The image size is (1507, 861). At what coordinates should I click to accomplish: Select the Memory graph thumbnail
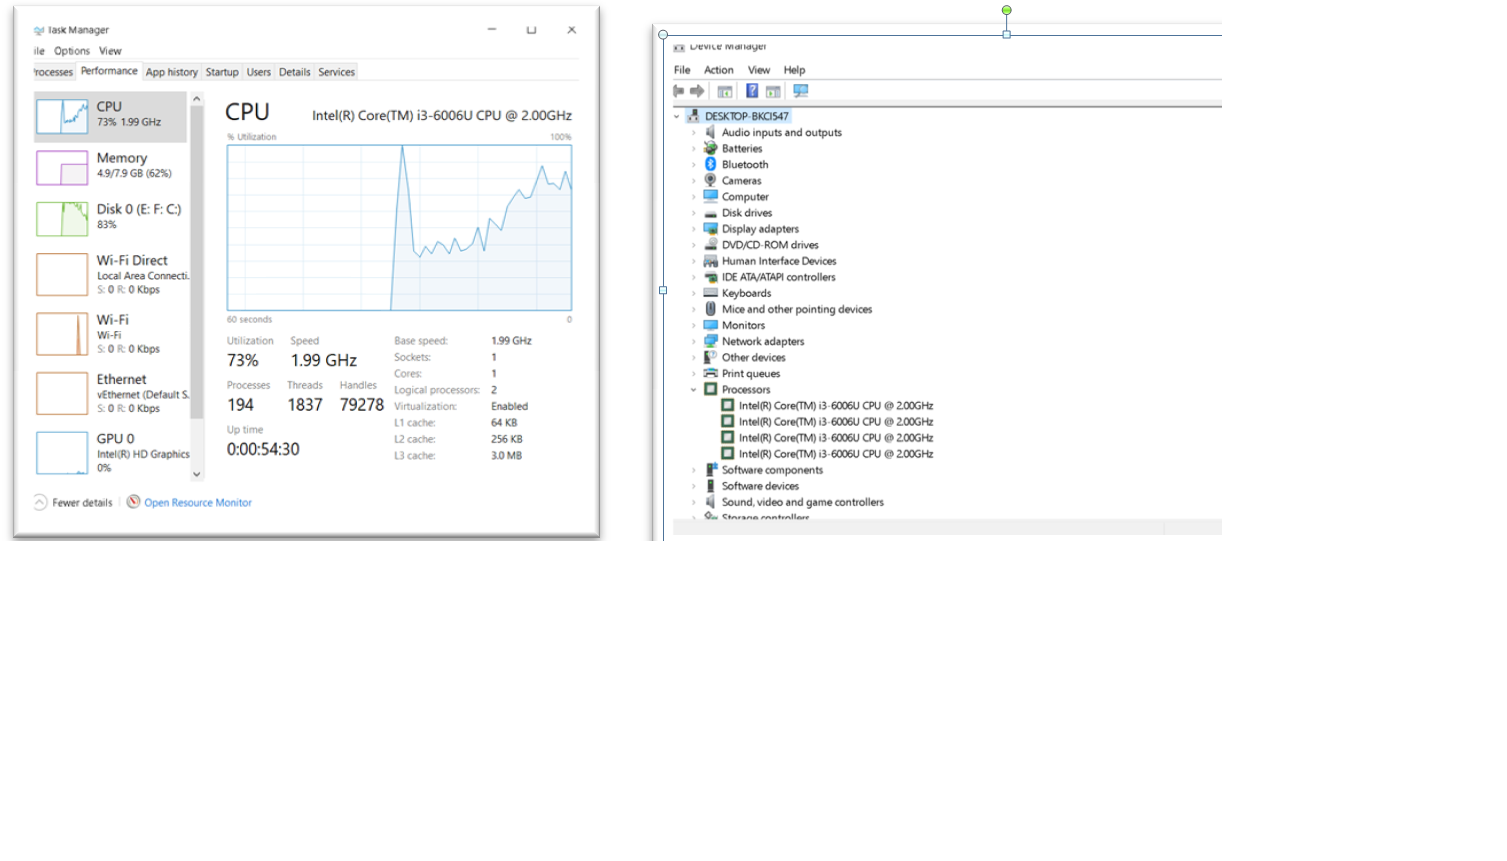(62, 168)
